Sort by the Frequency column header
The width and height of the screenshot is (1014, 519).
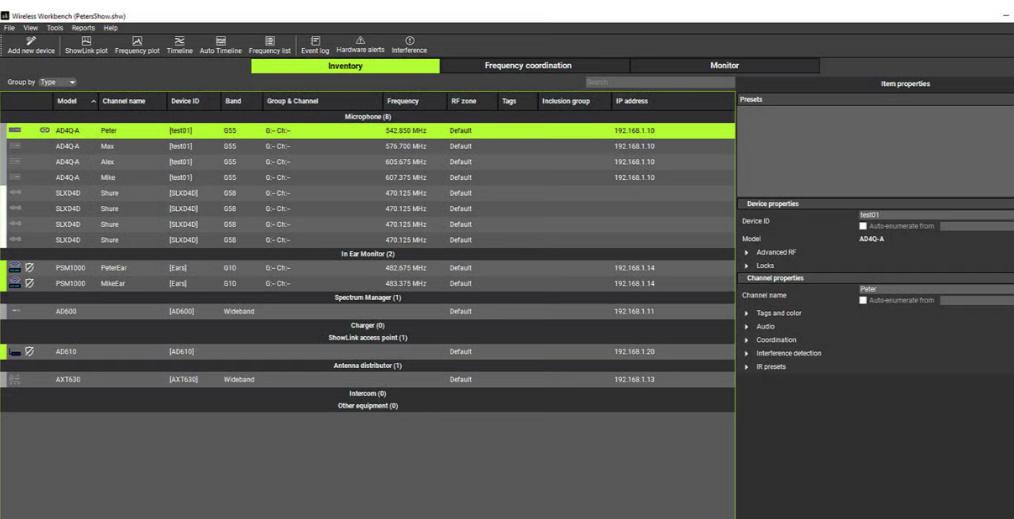[x=415, y=101]
